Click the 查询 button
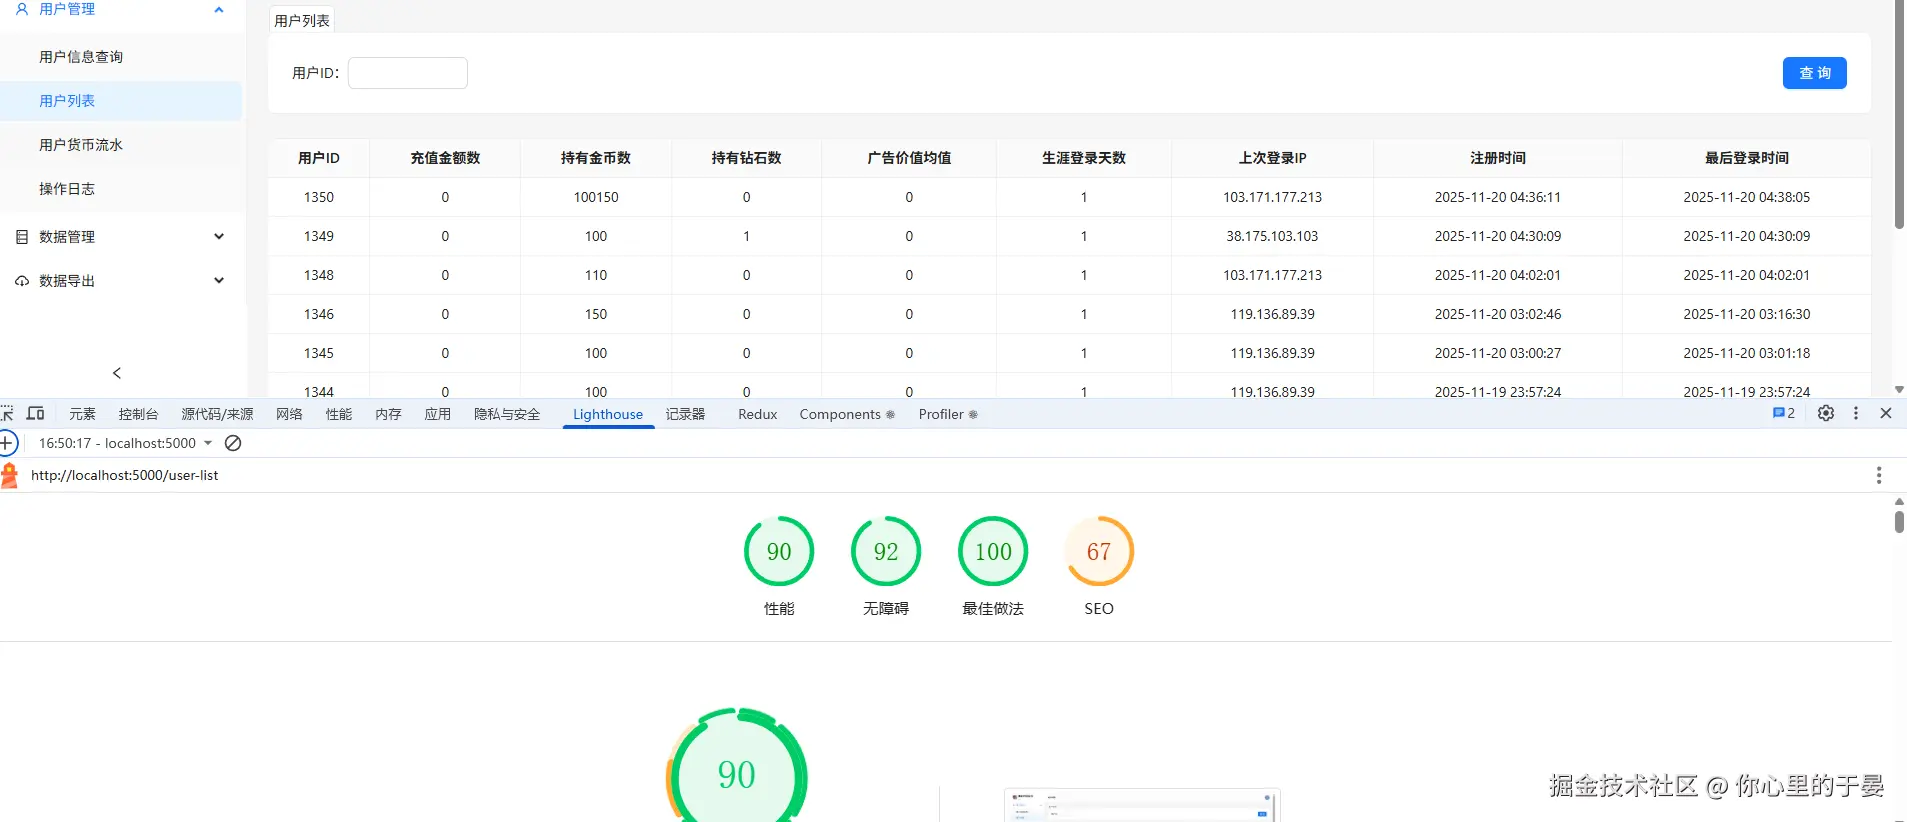The height and width of the screenshot is (822, 1907). tap(1814, 73)
